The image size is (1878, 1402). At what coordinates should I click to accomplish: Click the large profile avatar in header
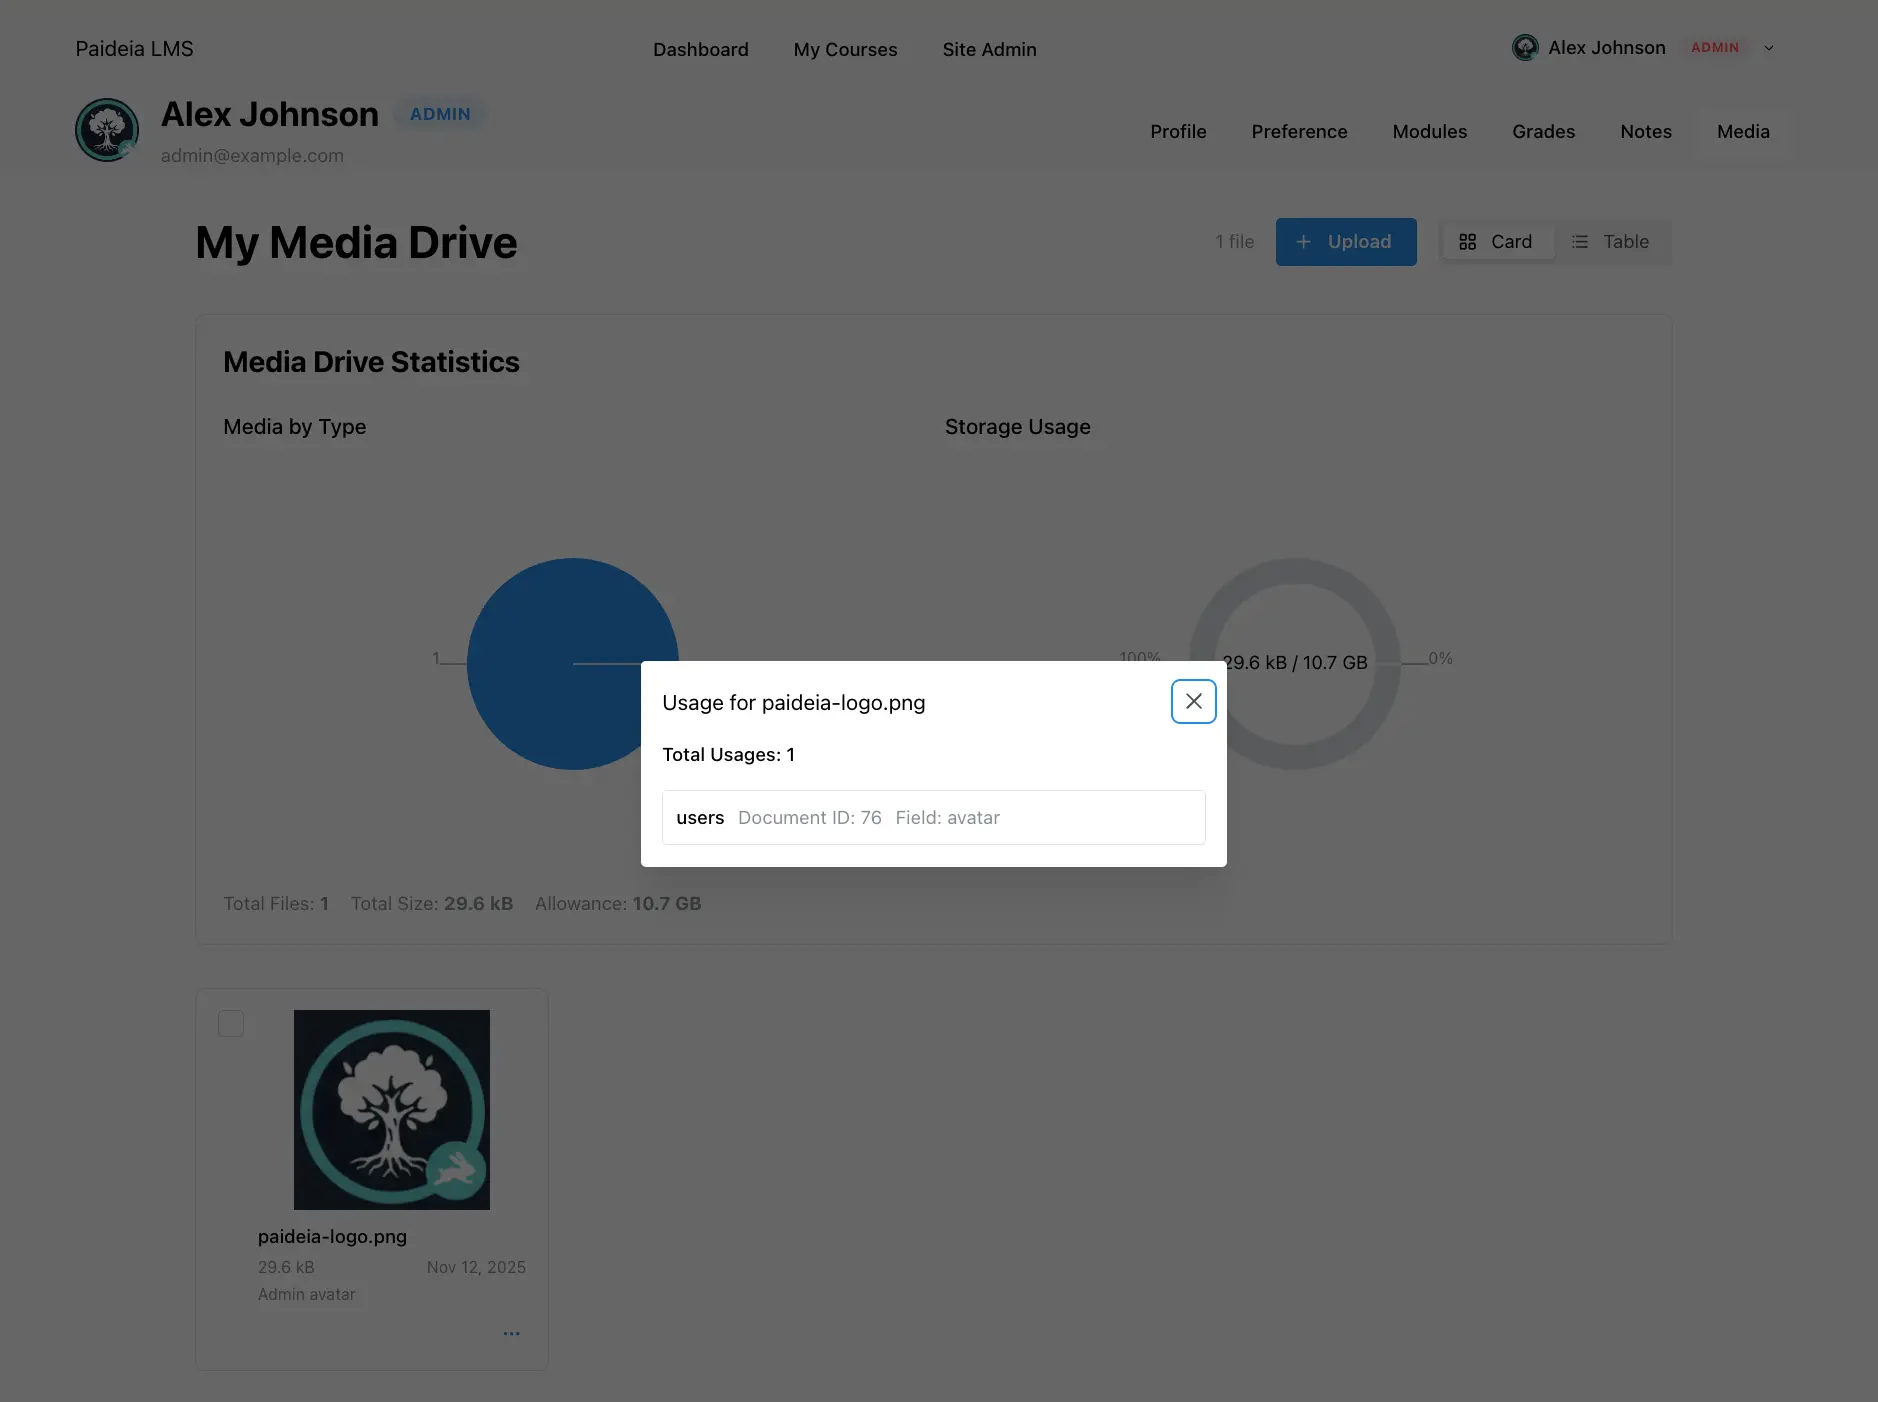107,130
